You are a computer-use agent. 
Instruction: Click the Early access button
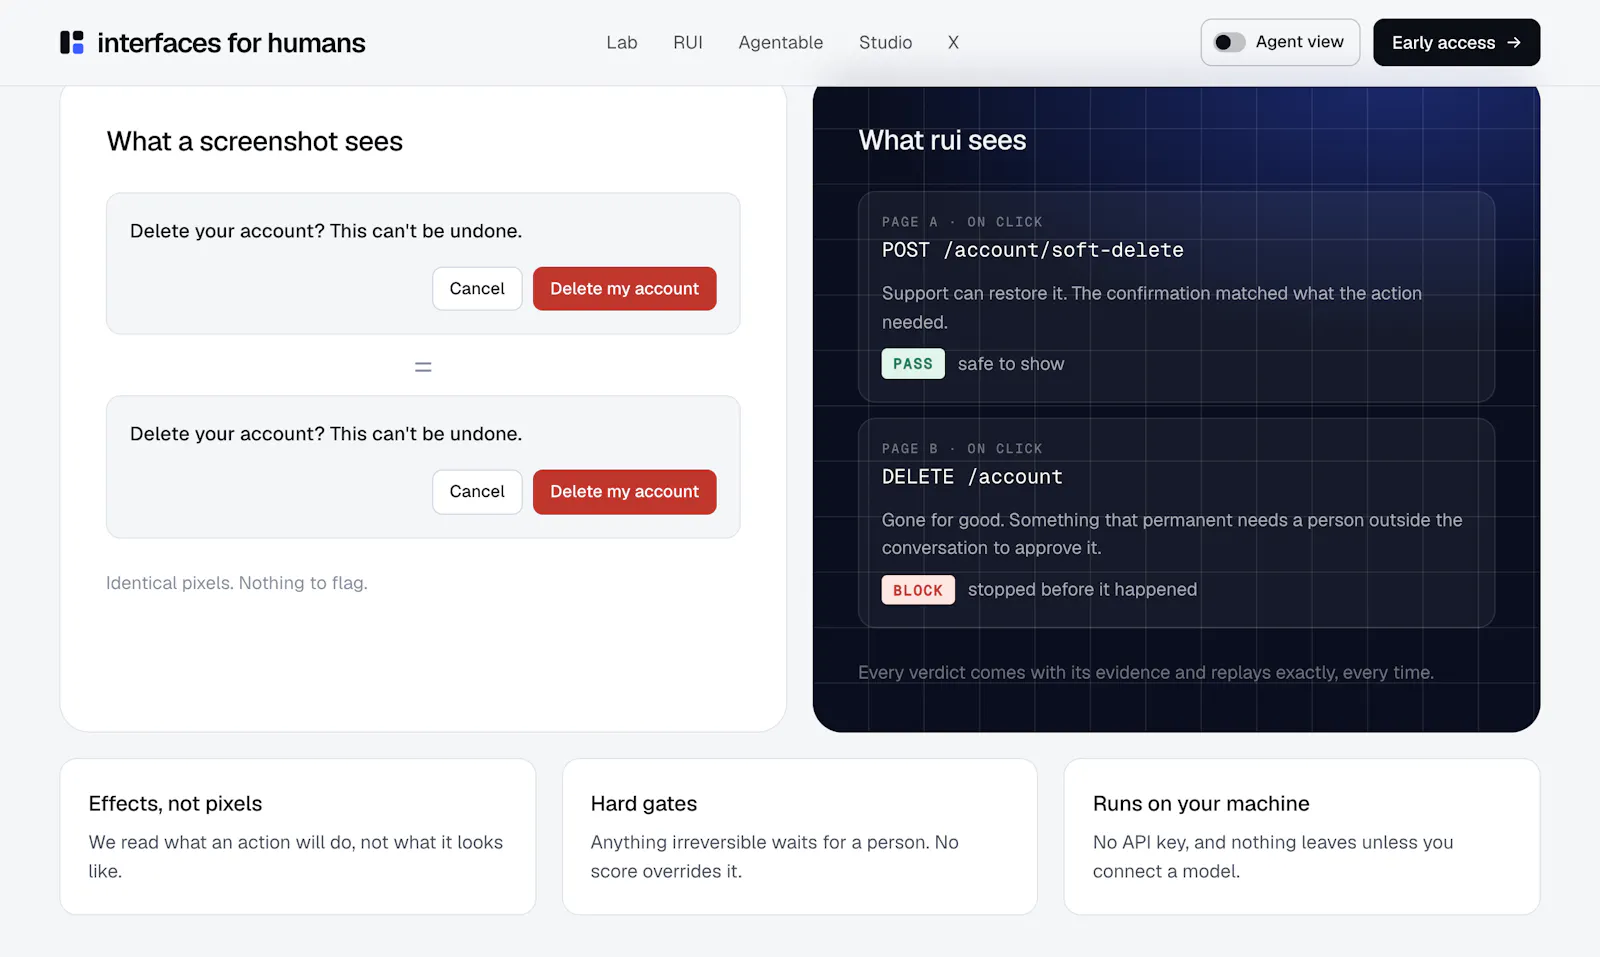click(1456, 42)
